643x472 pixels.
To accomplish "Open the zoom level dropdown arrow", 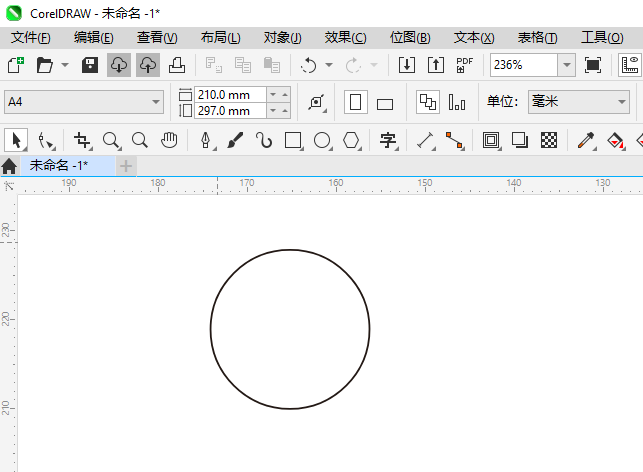I will [566, 65].
